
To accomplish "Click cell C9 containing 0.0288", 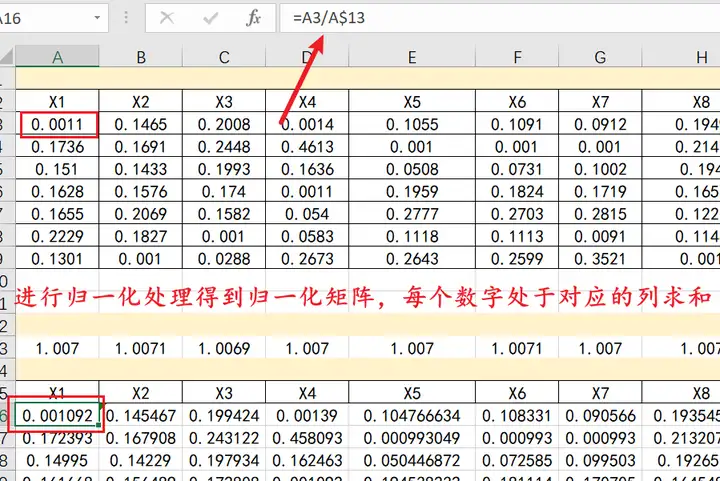I will click(224, 259).
